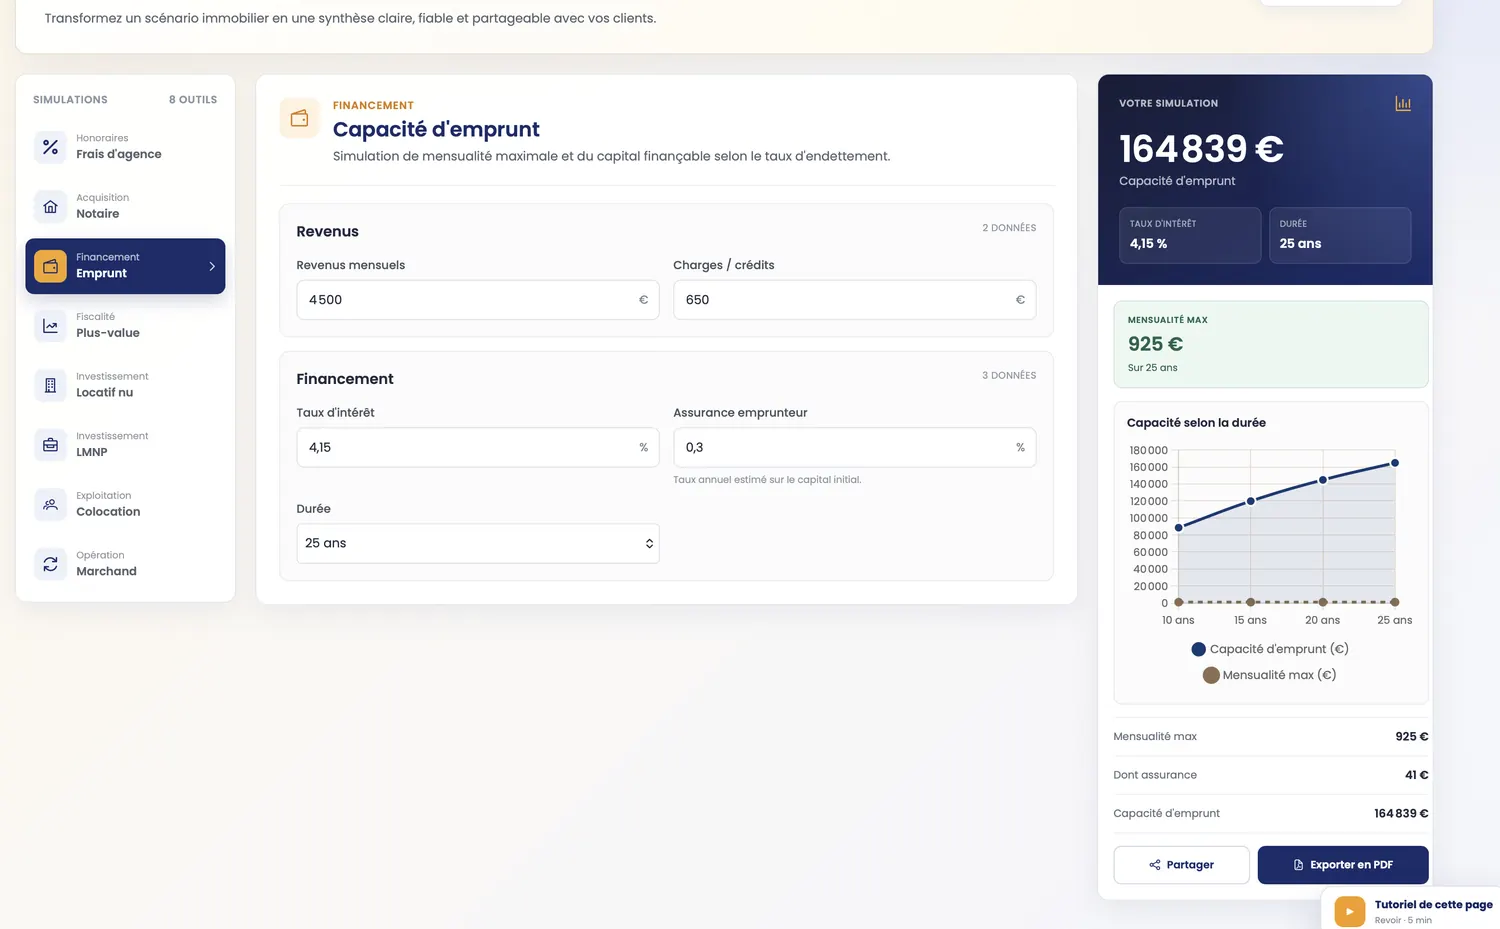Switch to Investissement LMNP simulation
Viewport: 1500px width, 929px height.
pyautogui.click(x=125, y=445)
